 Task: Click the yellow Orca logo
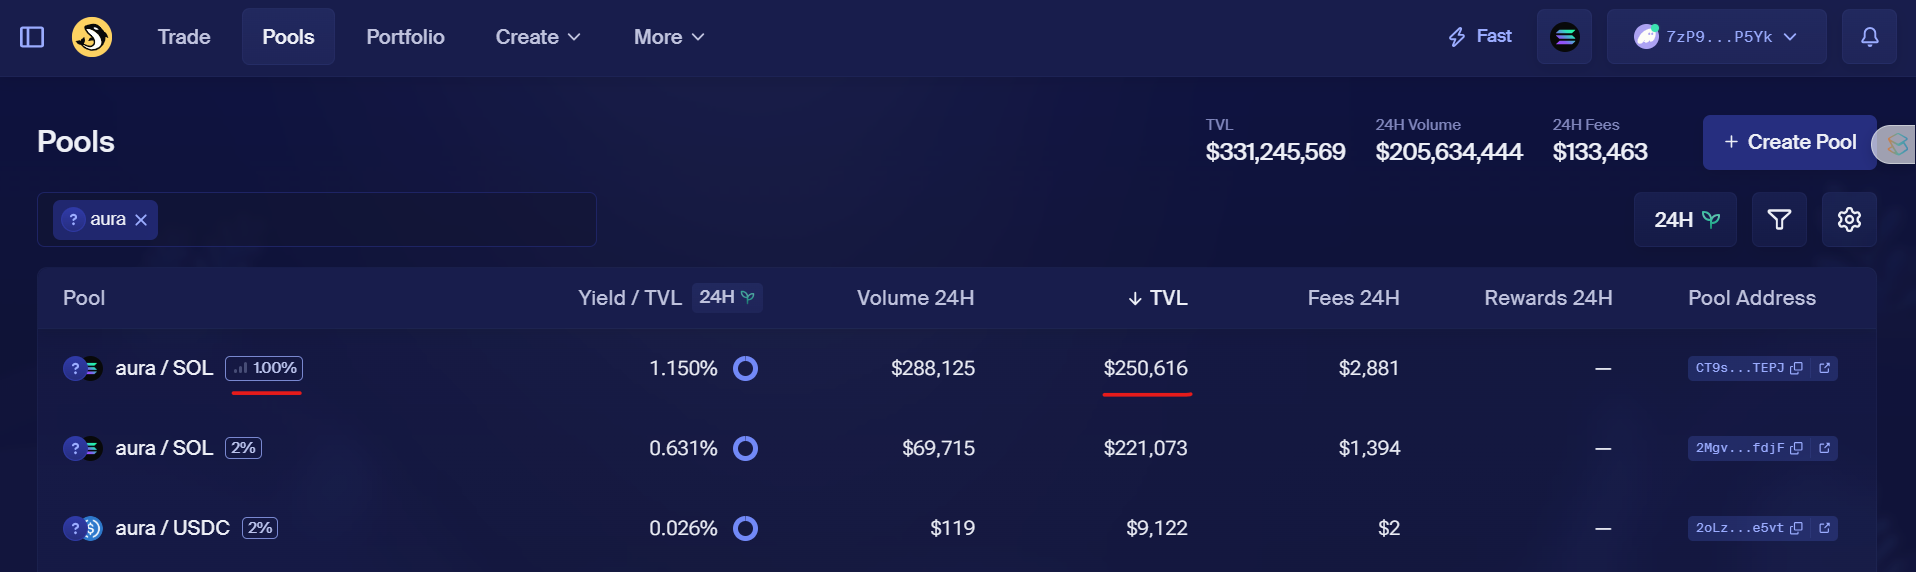coord(92,37)
